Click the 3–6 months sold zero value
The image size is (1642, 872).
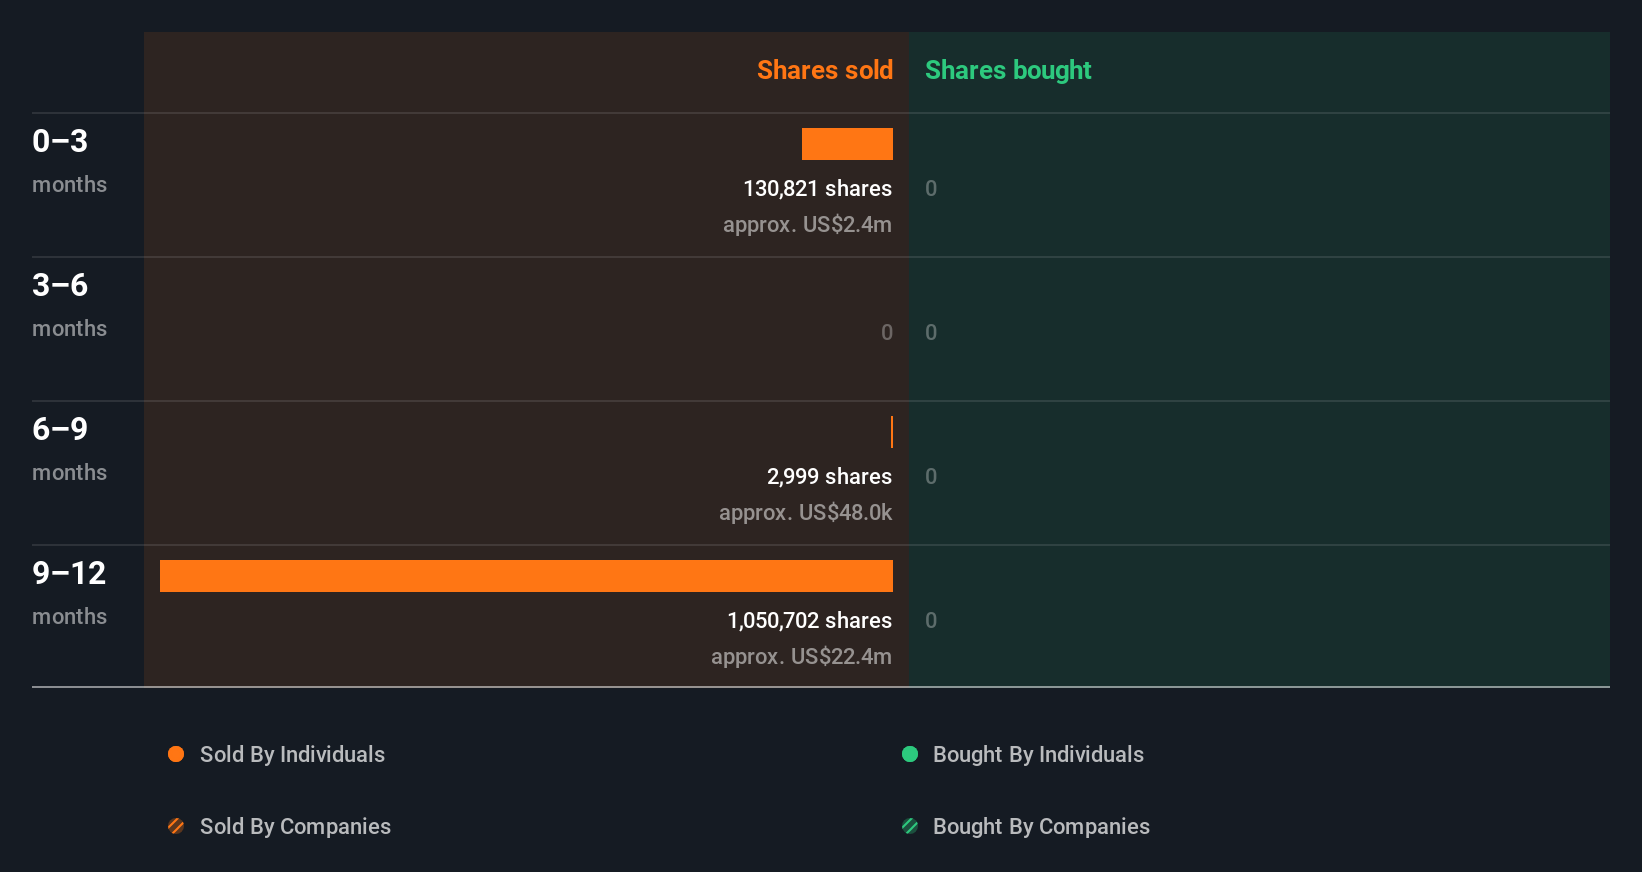tap(887, 332)
